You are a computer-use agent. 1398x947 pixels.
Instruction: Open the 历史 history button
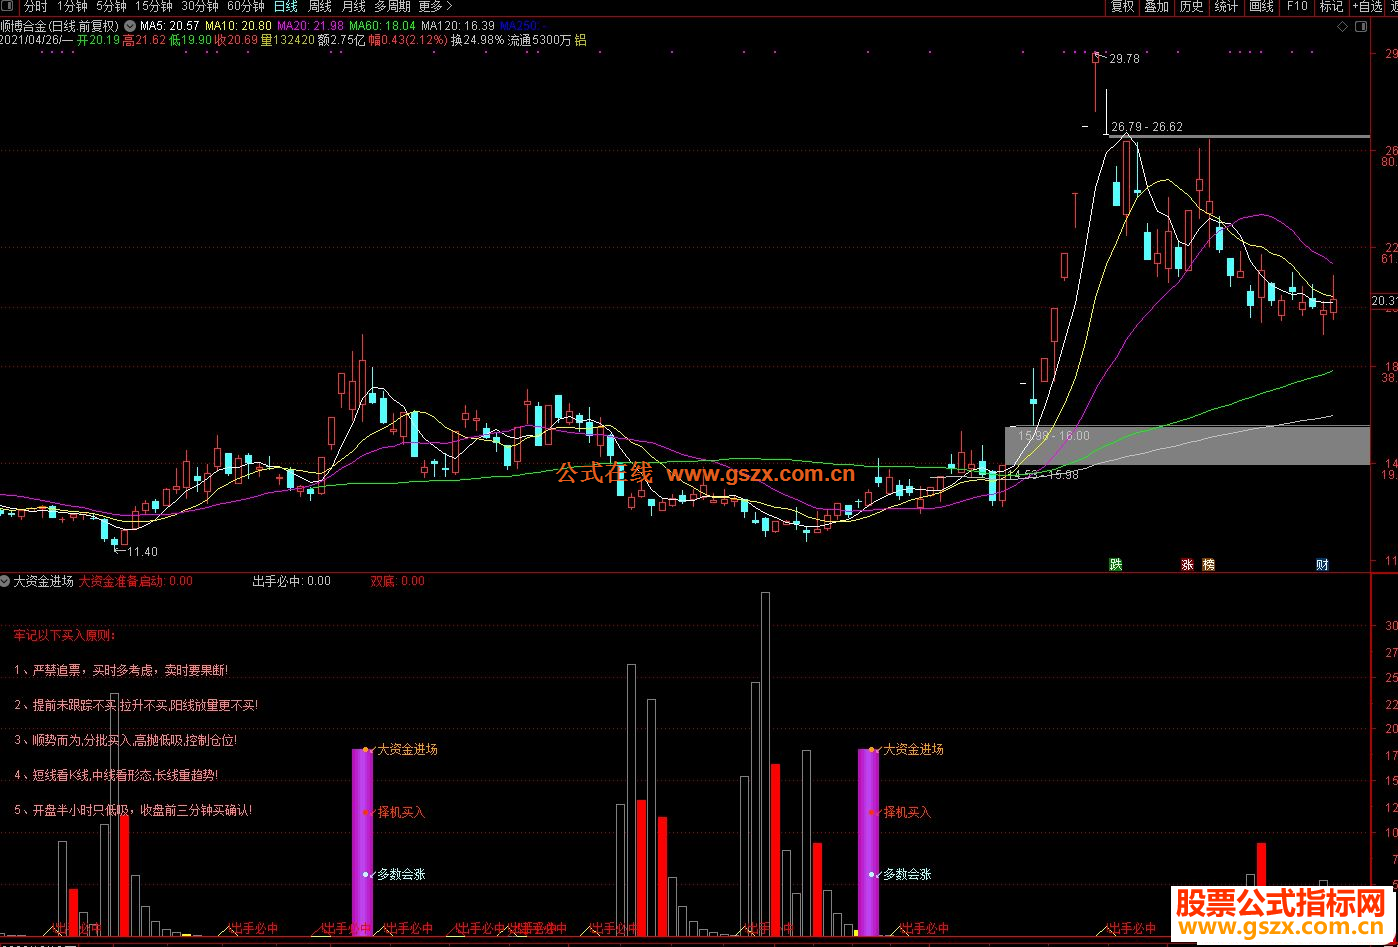coord(1191,6)
